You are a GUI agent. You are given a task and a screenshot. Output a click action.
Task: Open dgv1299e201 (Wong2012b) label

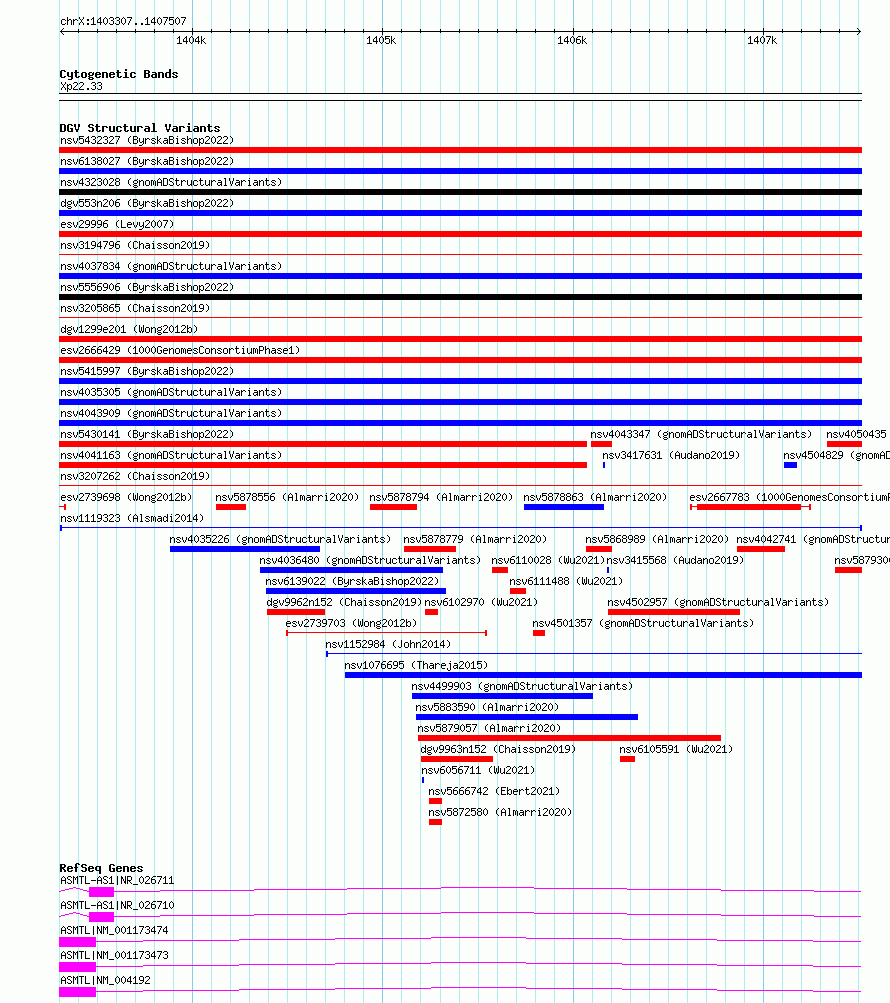[129, 329]
